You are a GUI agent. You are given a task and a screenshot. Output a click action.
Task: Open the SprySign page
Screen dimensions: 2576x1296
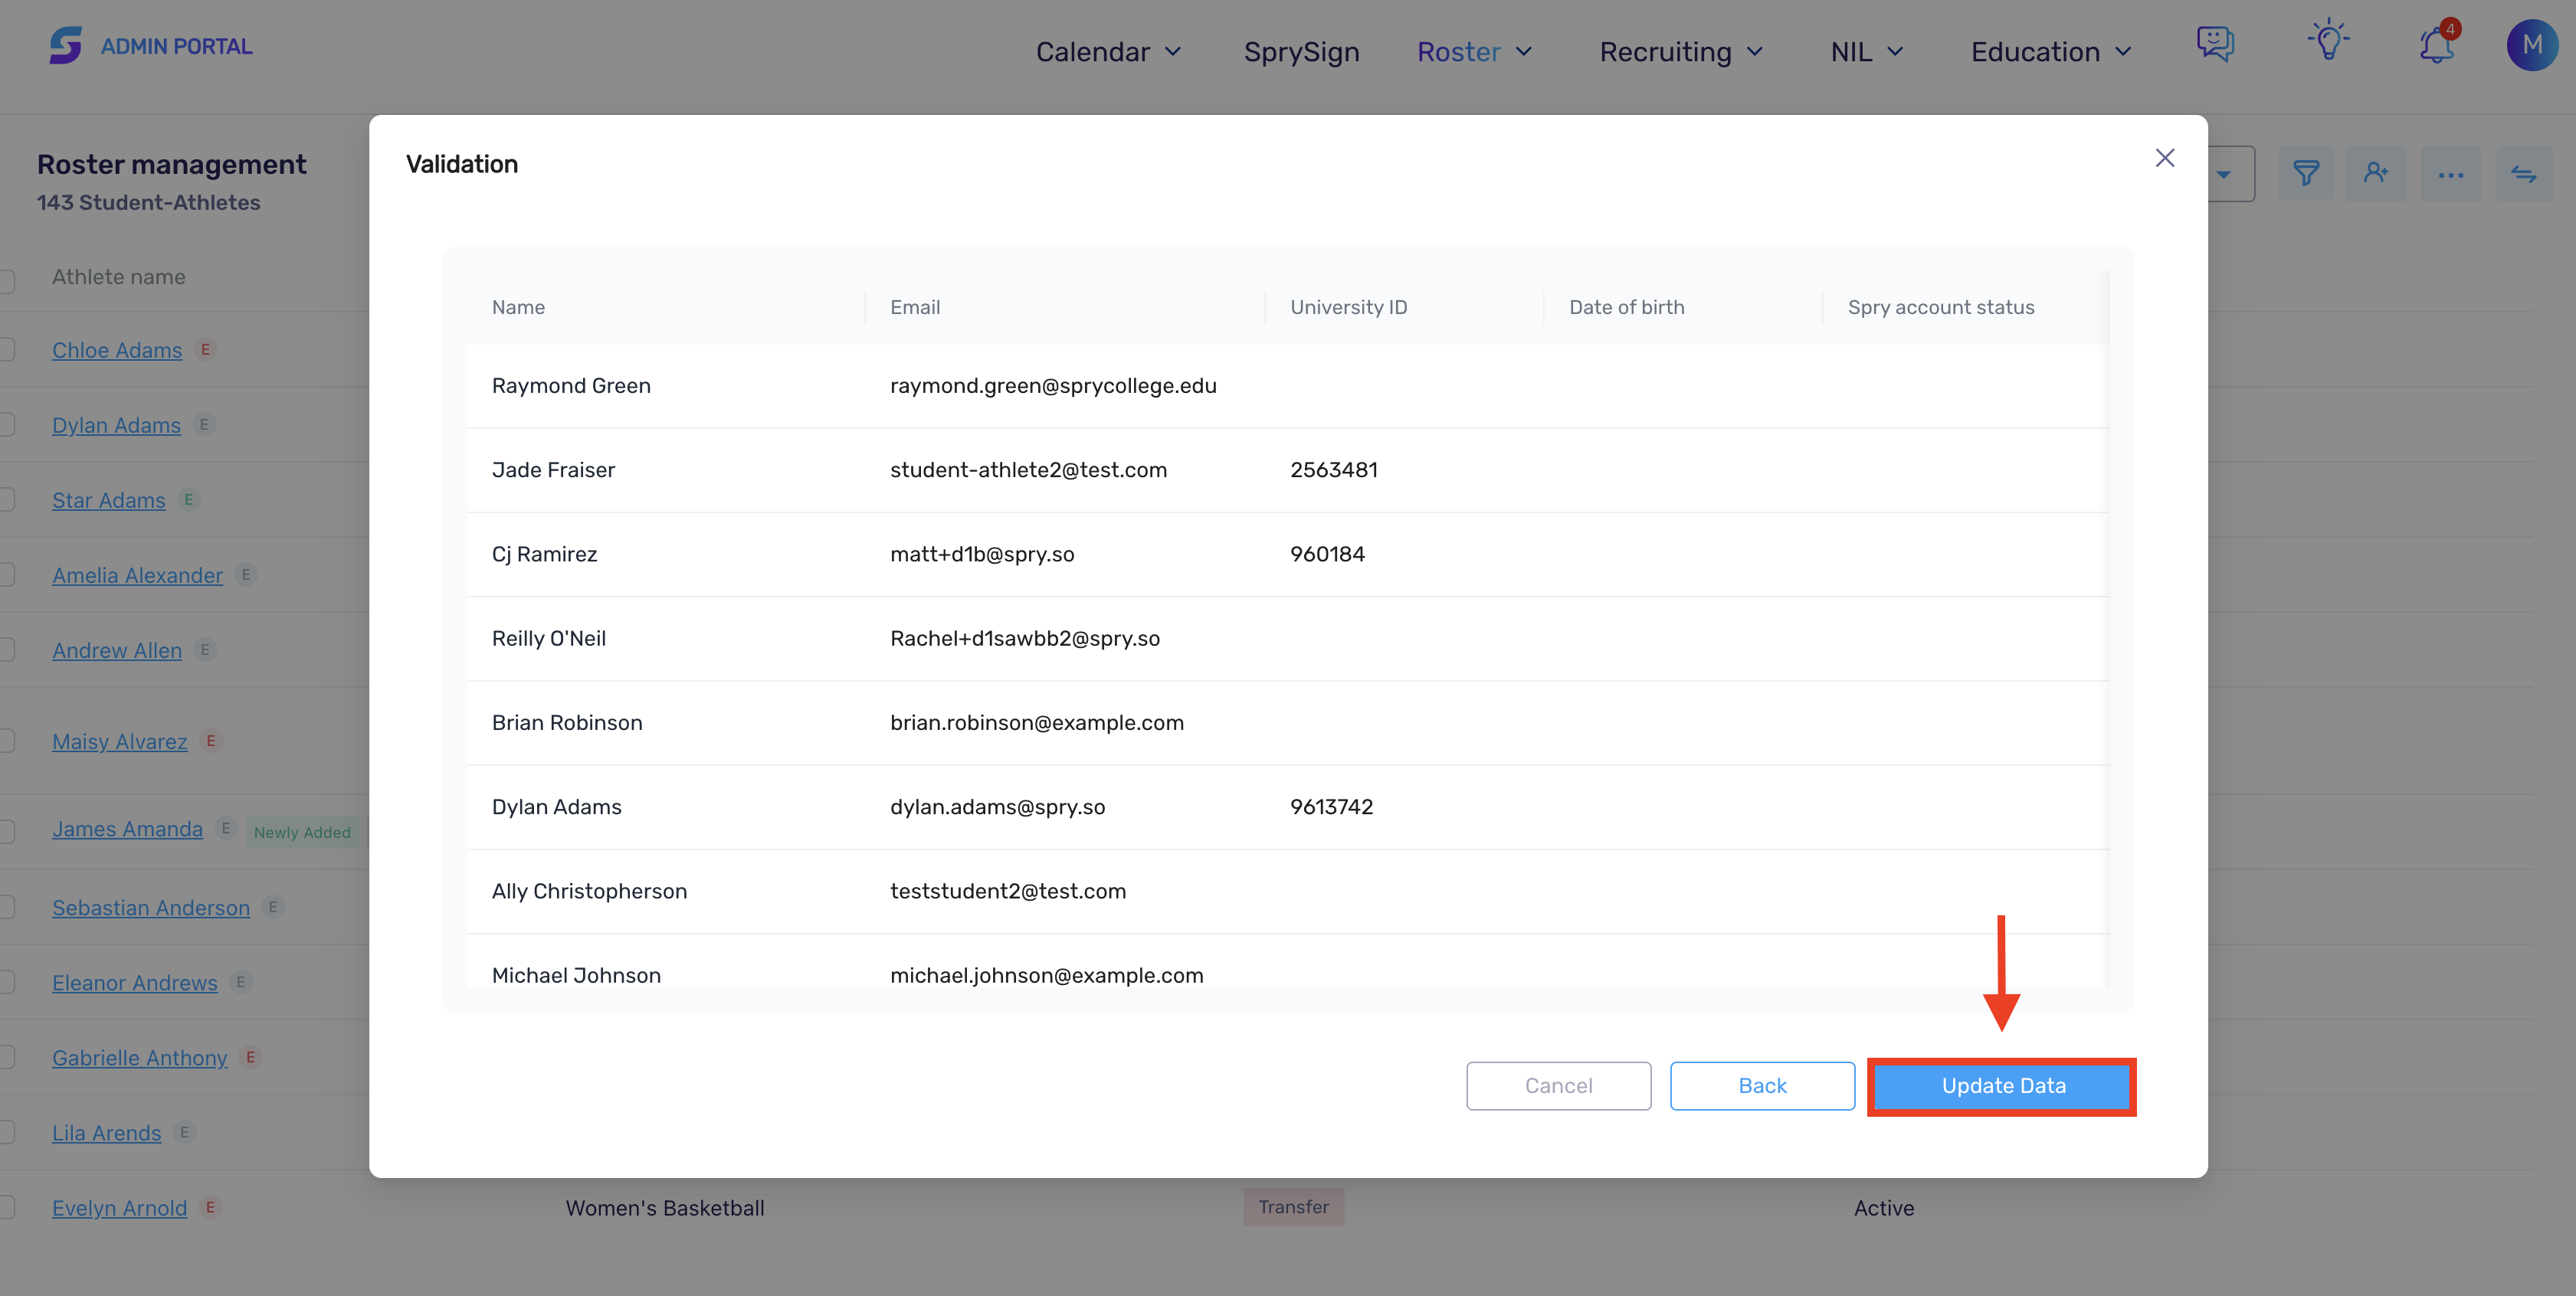tap(1301, 52)
